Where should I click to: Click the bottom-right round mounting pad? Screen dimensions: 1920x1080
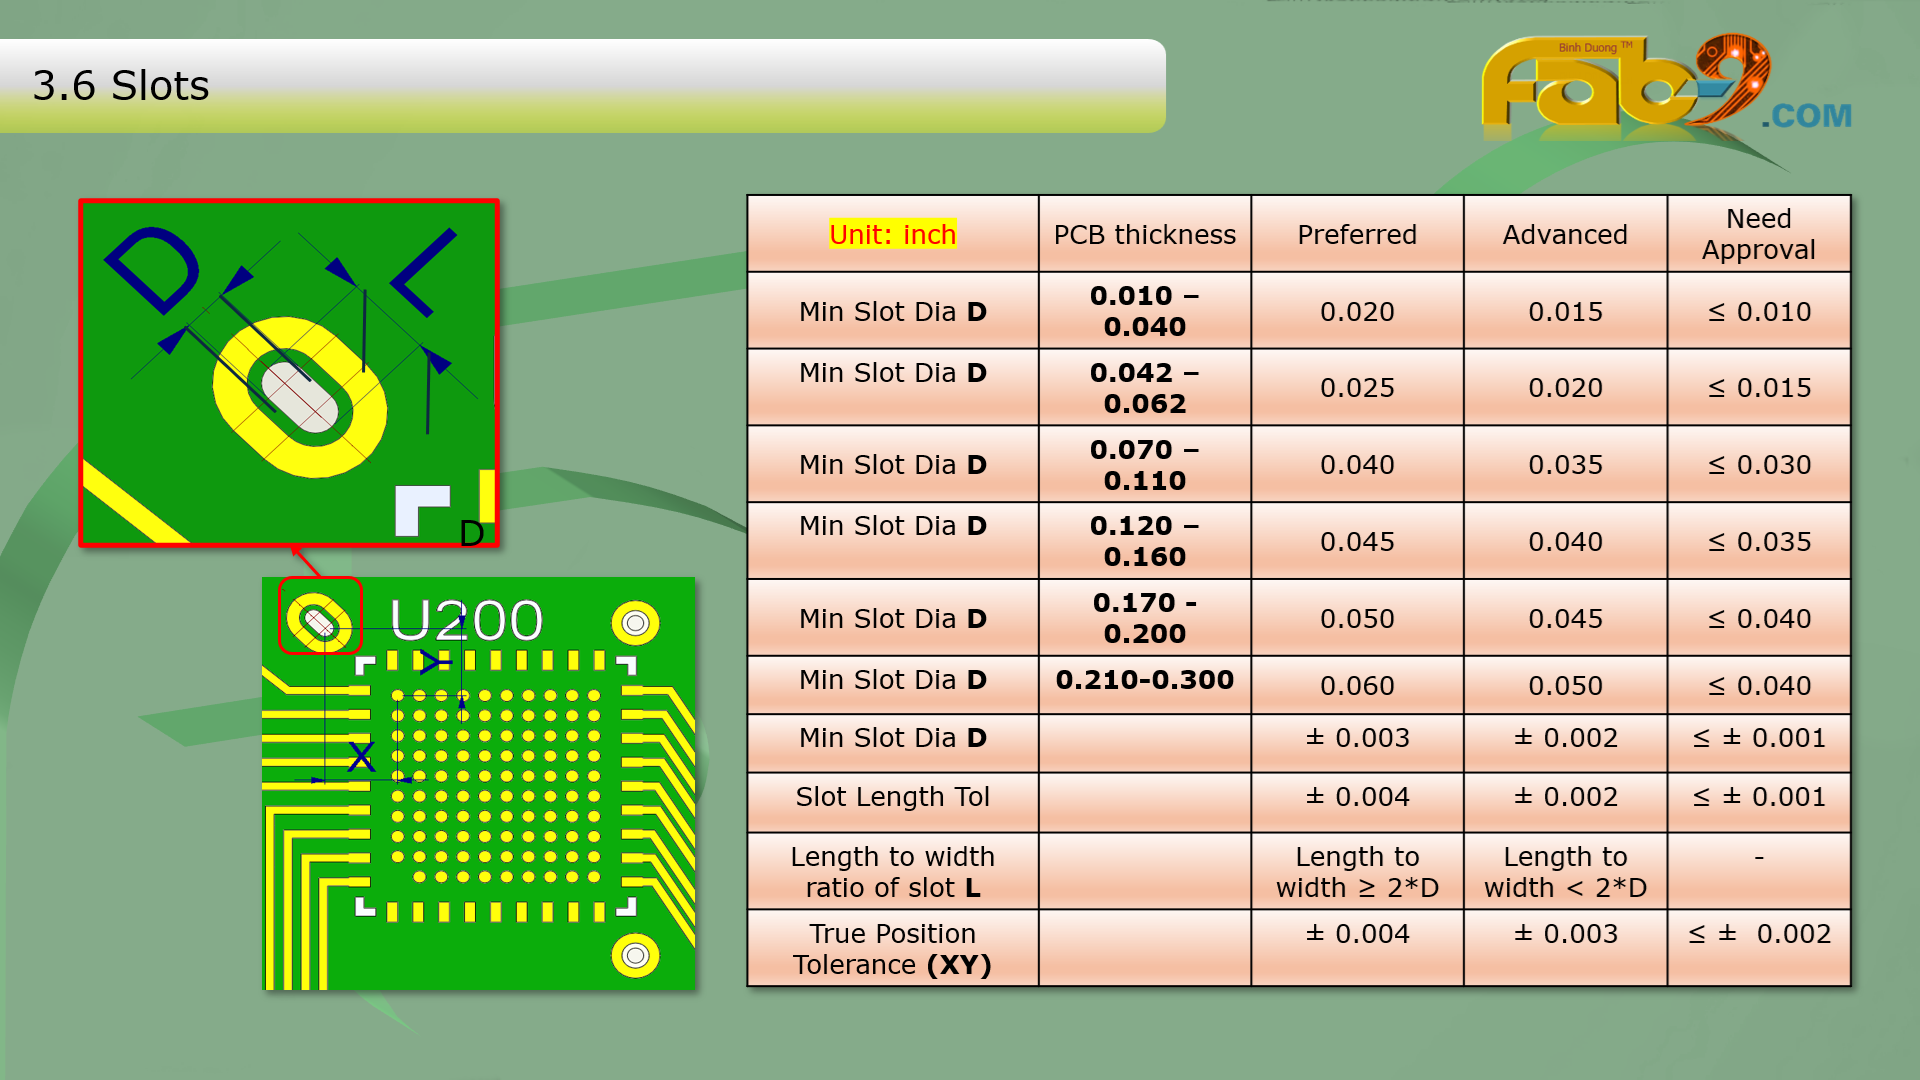635,955
